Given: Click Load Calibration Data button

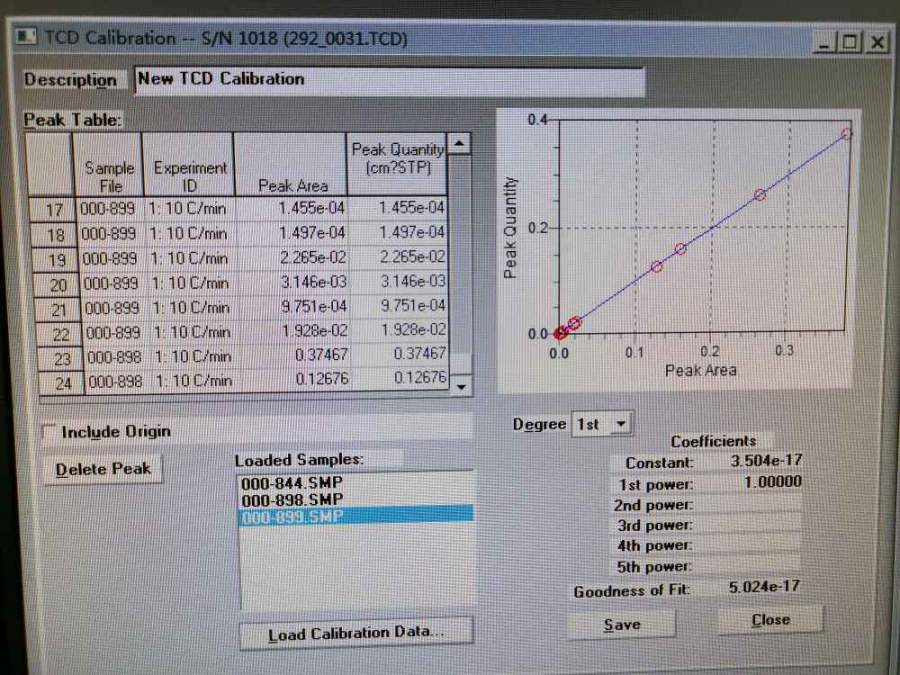Looking at the screenshot, I should (x=356, y=633).
